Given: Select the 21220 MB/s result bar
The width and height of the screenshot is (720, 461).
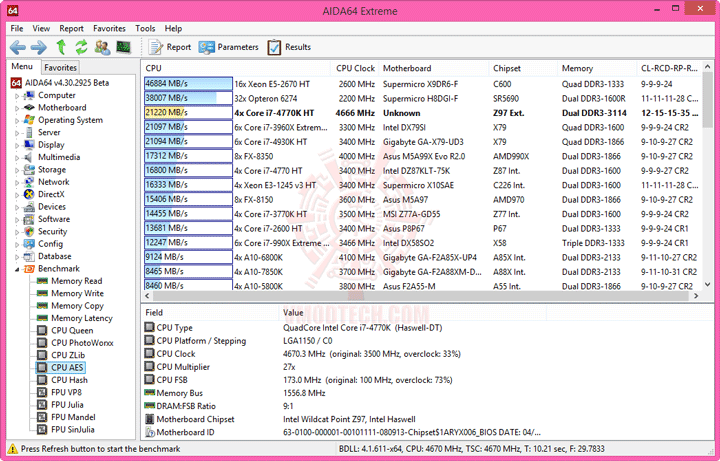Looking at the screenshot, I should tap(188, 112).
